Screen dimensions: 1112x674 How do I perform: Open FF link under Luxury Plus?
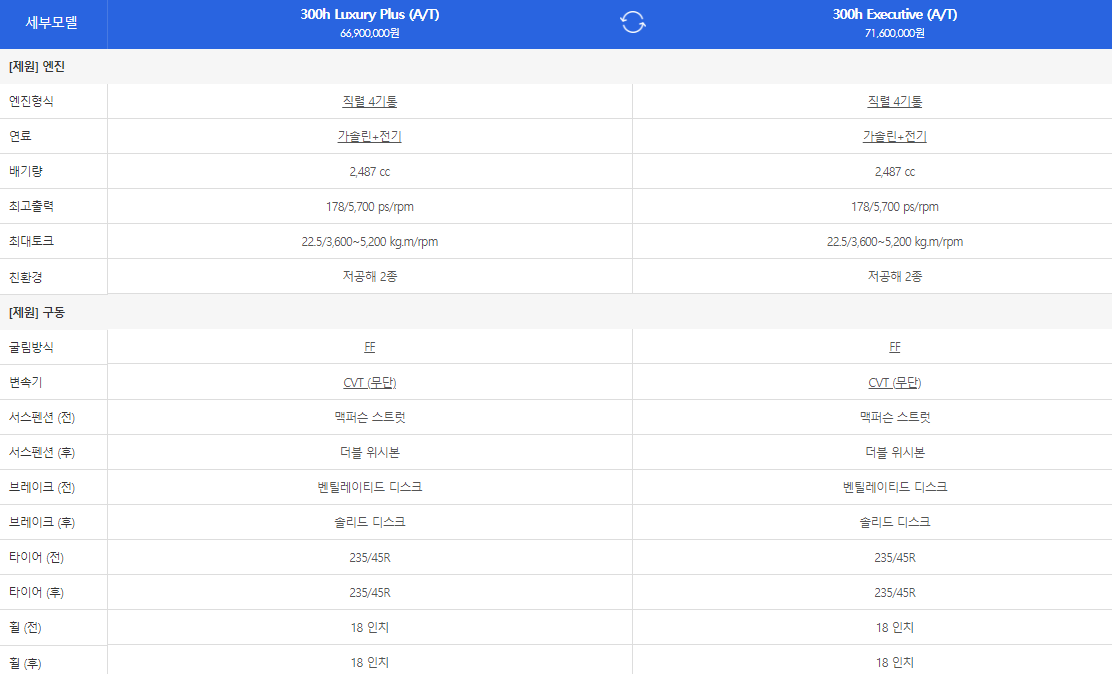(369, 347)
